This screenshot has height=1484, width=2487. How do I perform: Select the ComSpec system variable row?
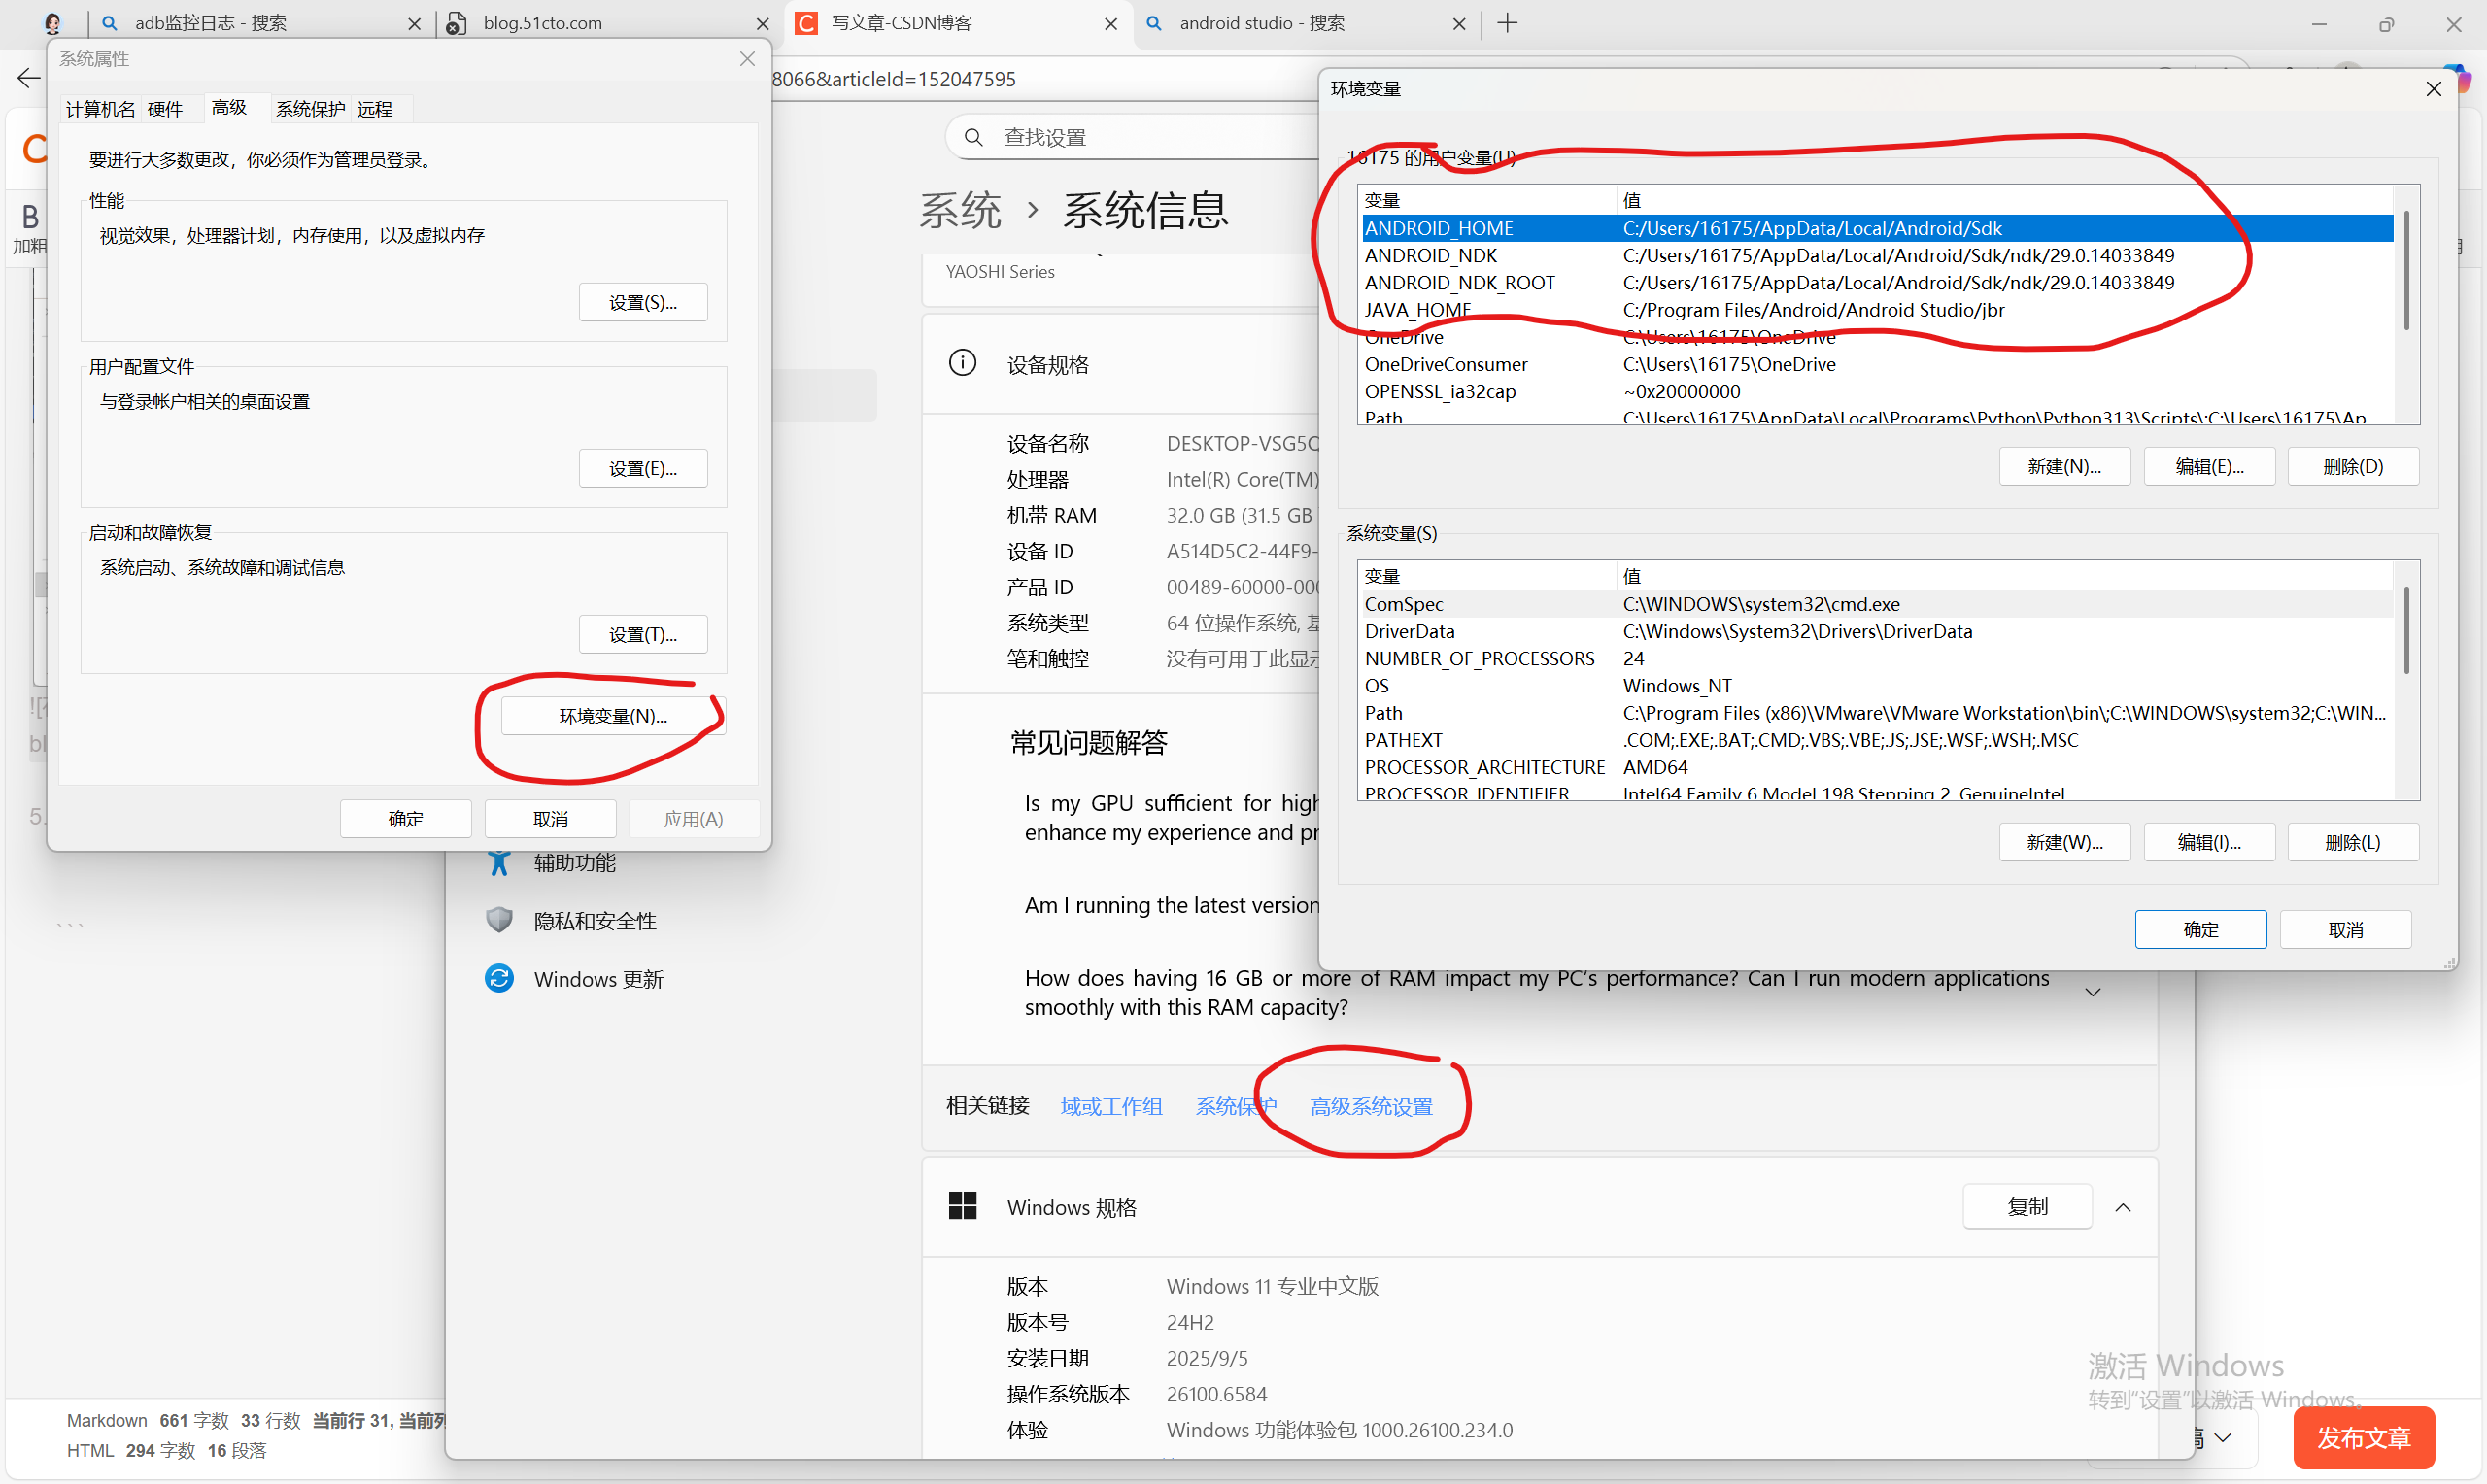point(1878,604)
